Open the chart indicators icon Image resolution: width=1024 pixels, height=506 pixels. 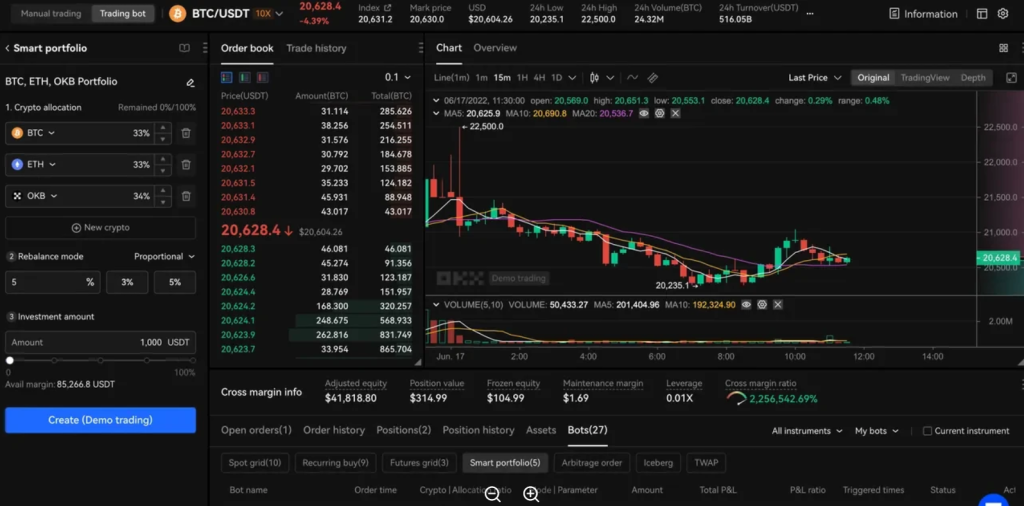point(633,77)
